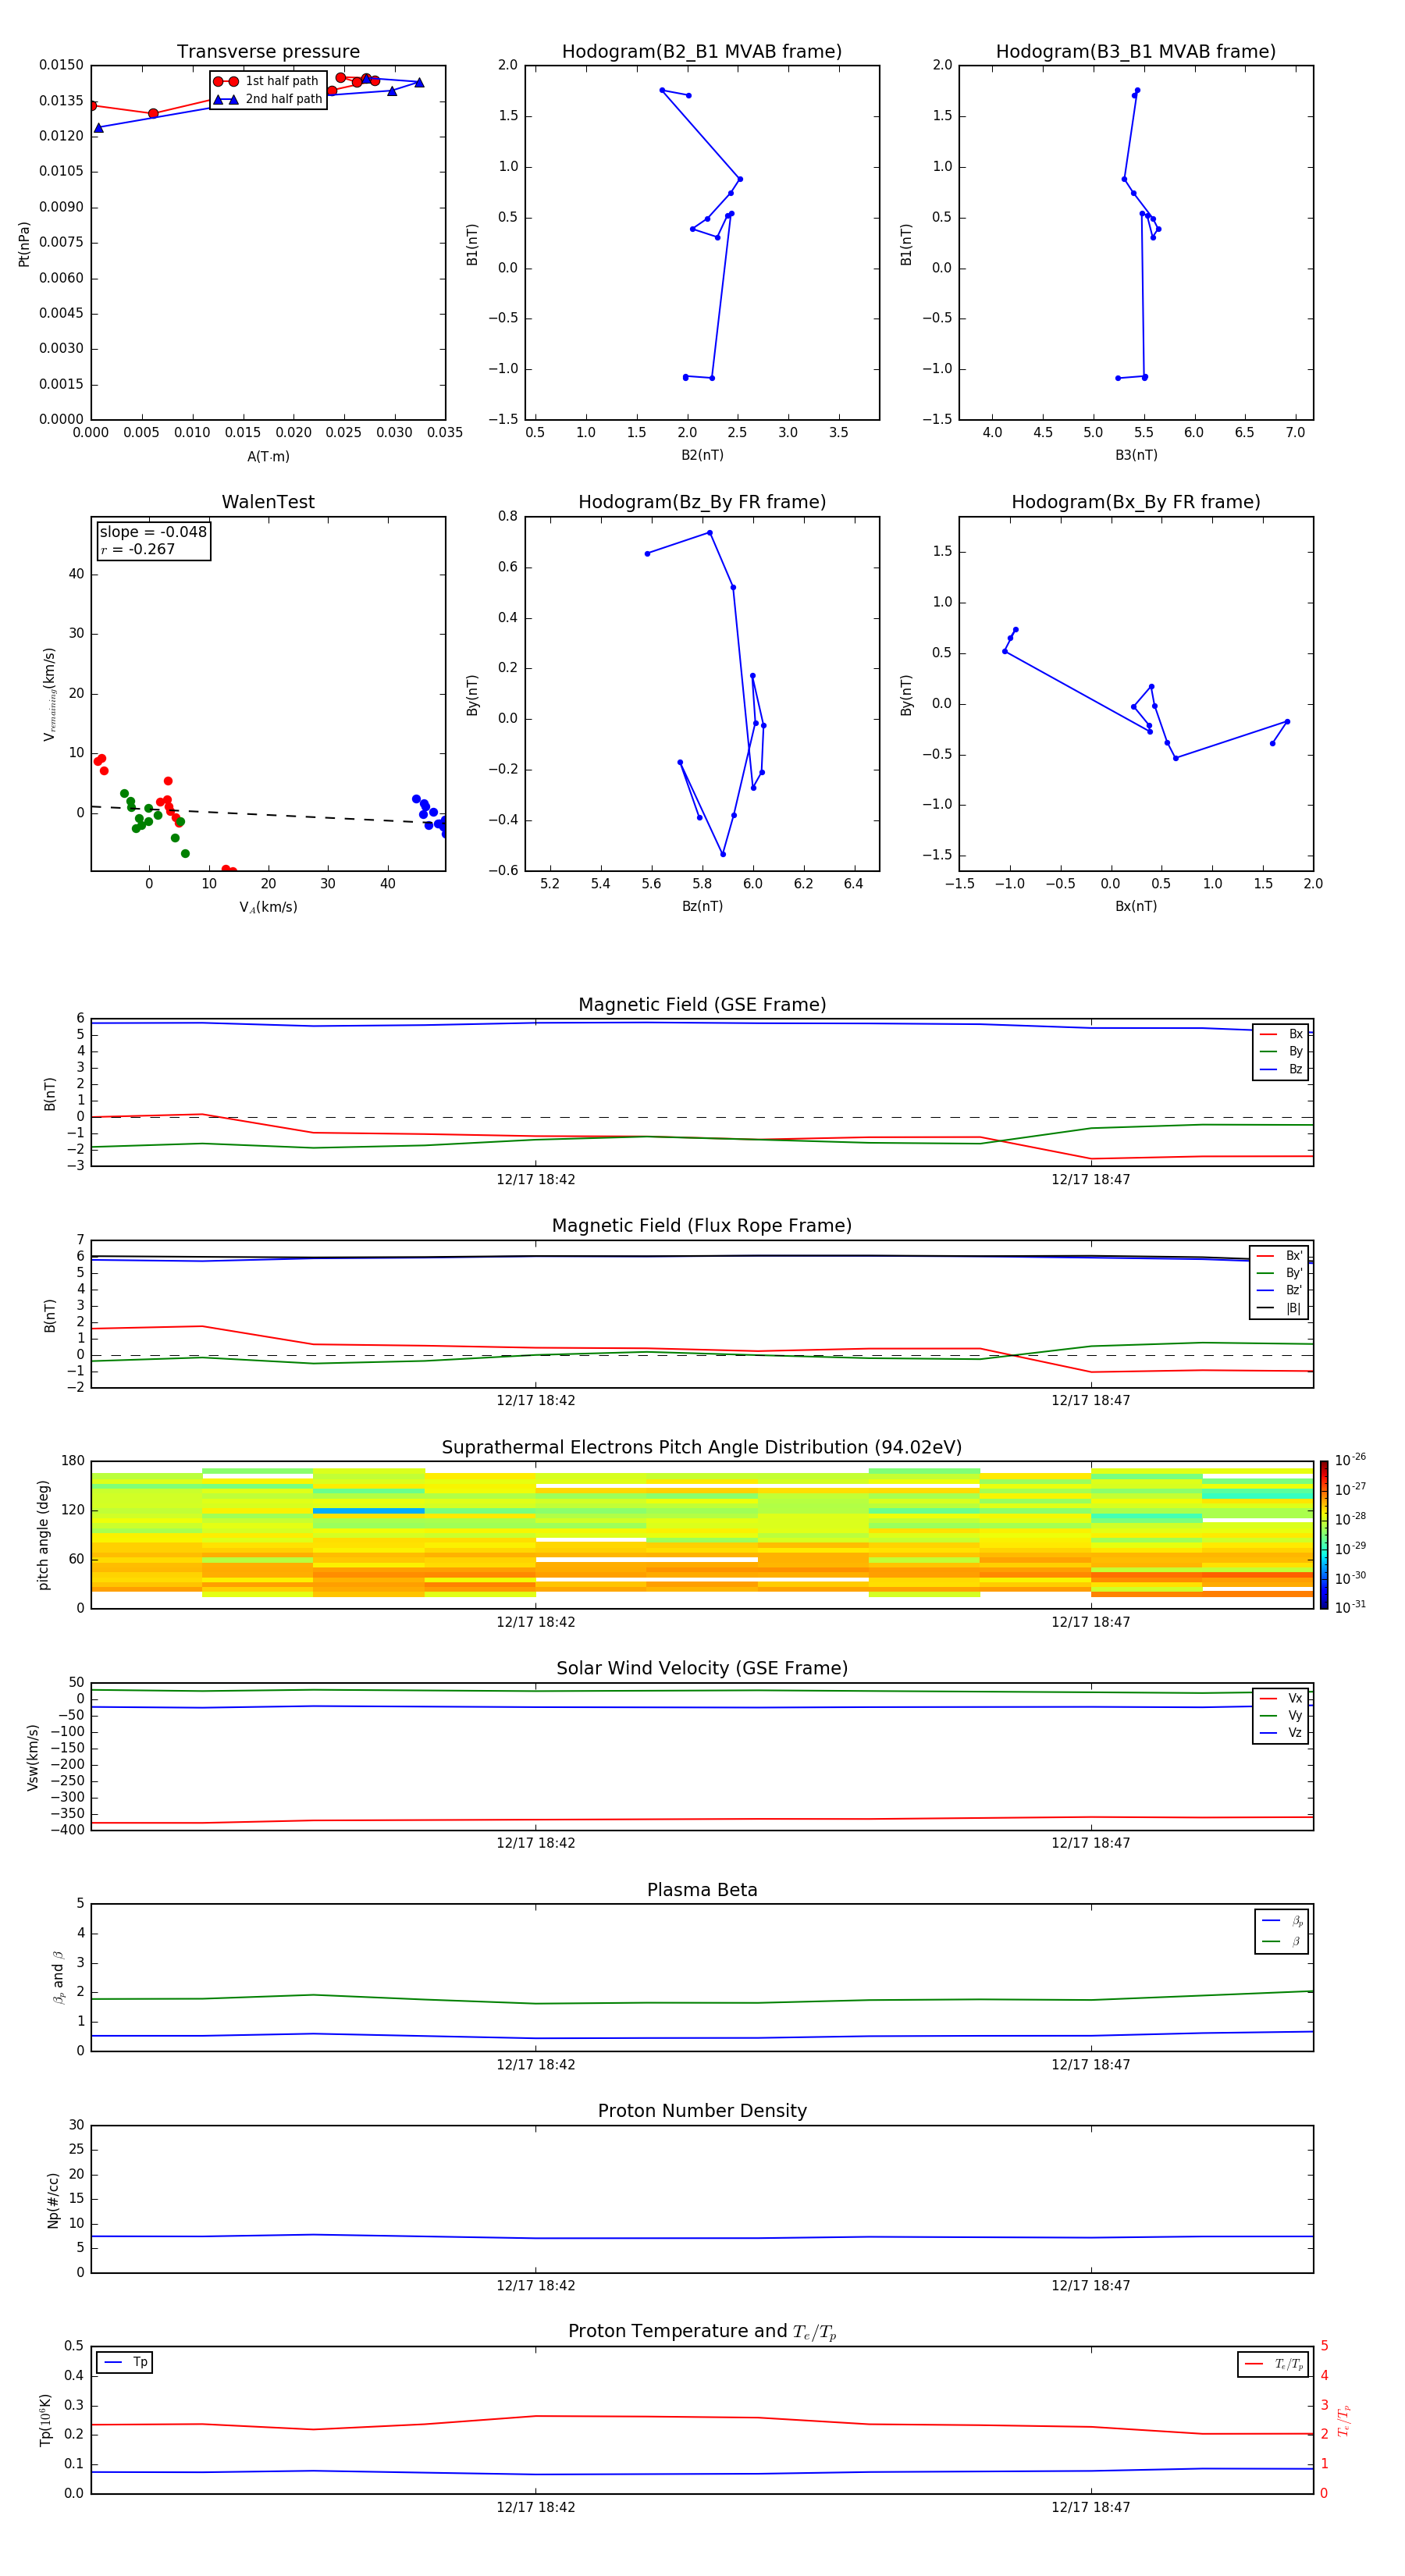This screenshot has width=1405, height=2576.
Task: Click the 'r = -0.267' annotation
Action: (x=138, y=549)
